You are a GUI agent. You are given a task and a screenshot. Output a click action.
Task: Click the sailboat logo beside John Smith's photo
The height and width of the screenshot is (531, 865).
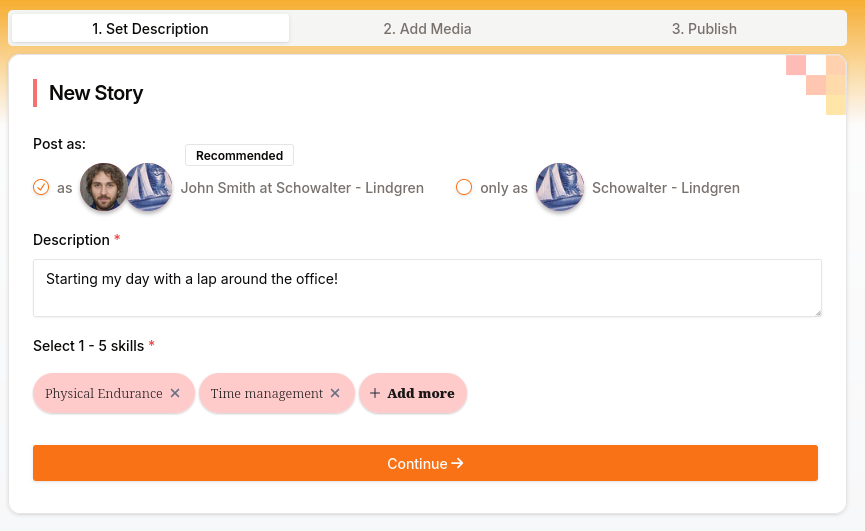(150, 187)
